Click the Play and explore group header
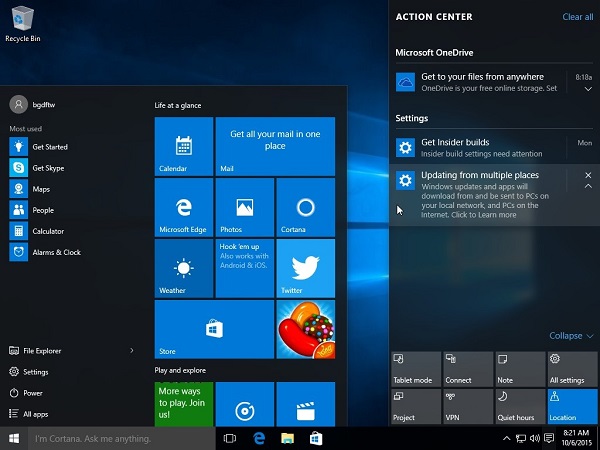 click(x=180, y=370)
